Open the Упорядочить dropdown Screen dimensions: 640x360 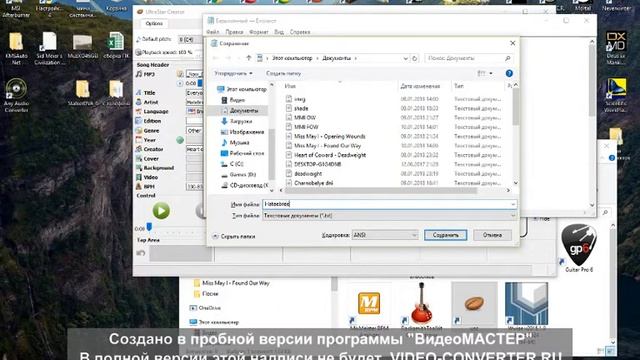tap(233, 73)
